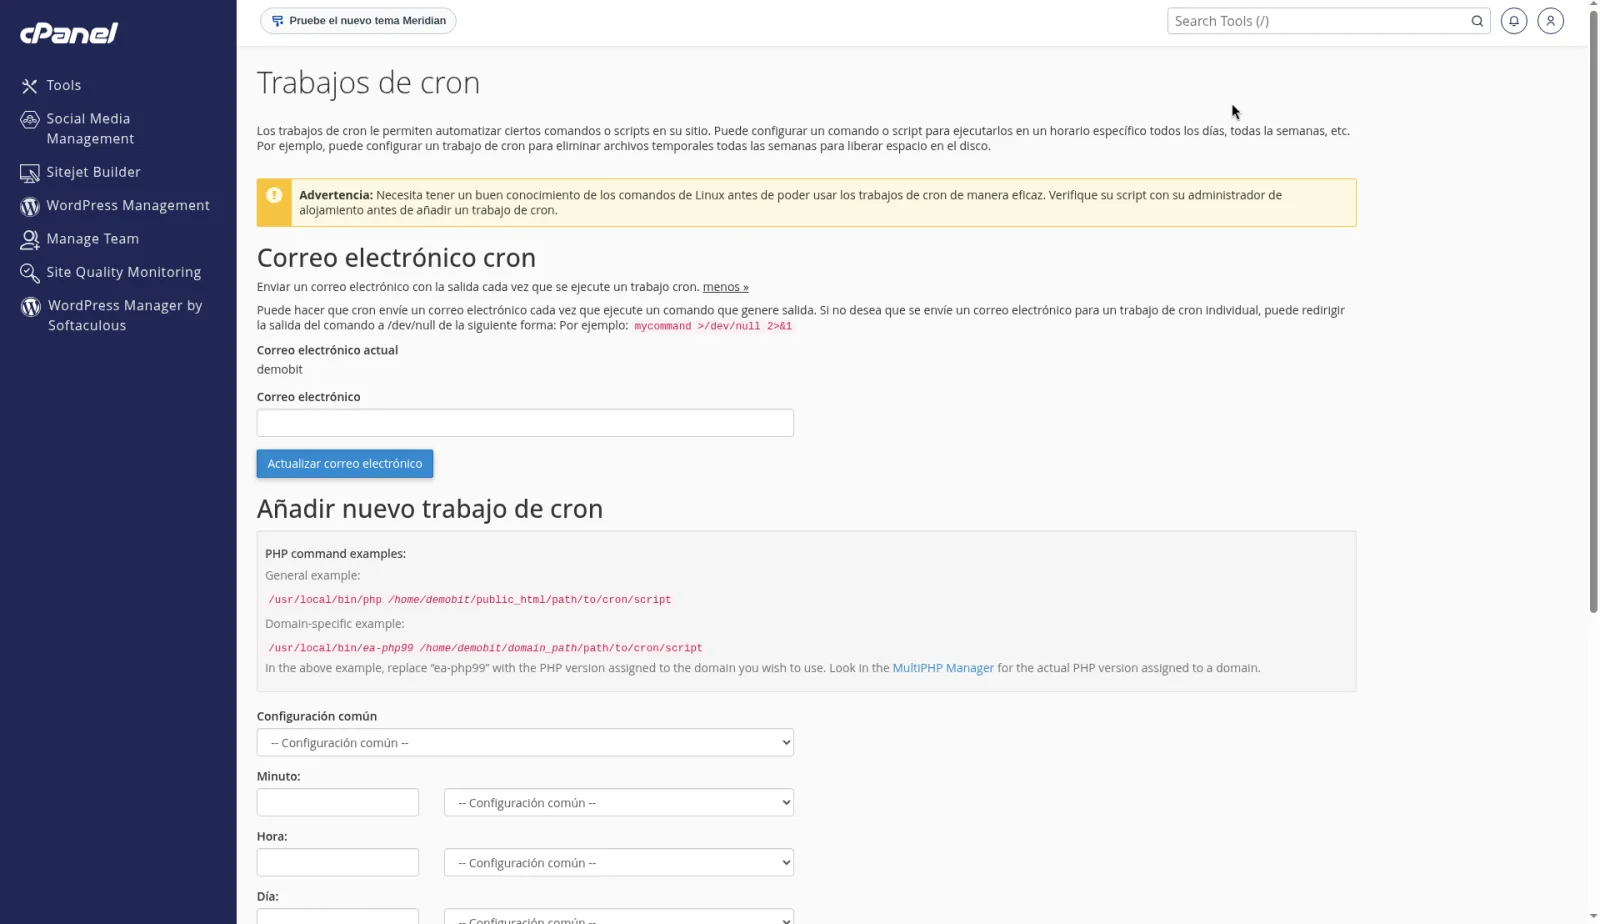Click the paint roller Meridian theme icon
Image resolution: width=1600 pixels, height=924 pixels.
pyautogui.click(x=278, y=21)
